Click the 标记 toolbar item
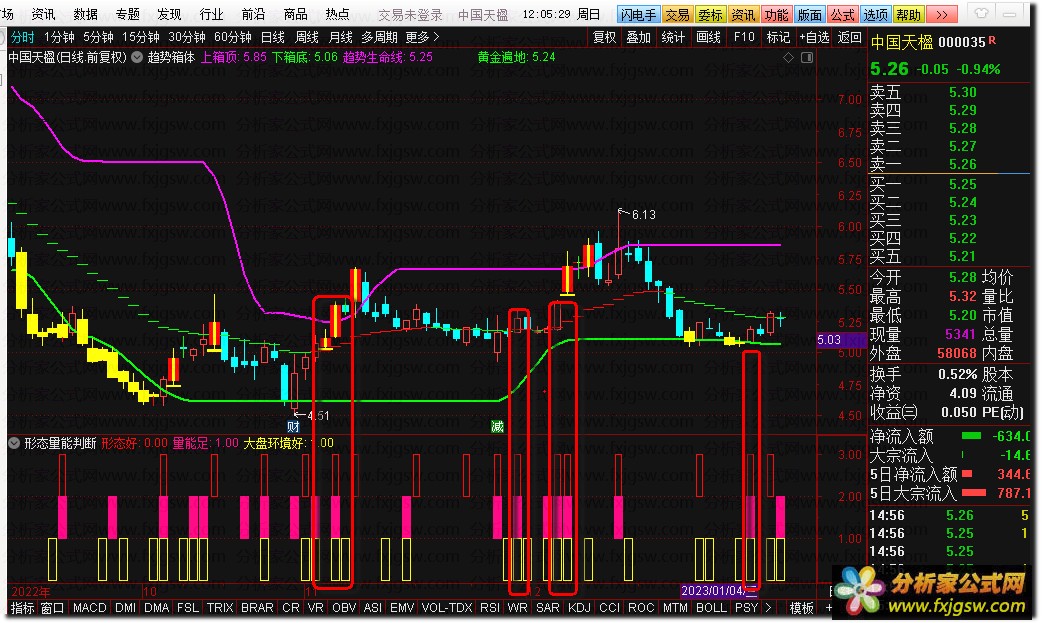The height and width of the screenshot is (623, 1042). click(x=778, y=37)
